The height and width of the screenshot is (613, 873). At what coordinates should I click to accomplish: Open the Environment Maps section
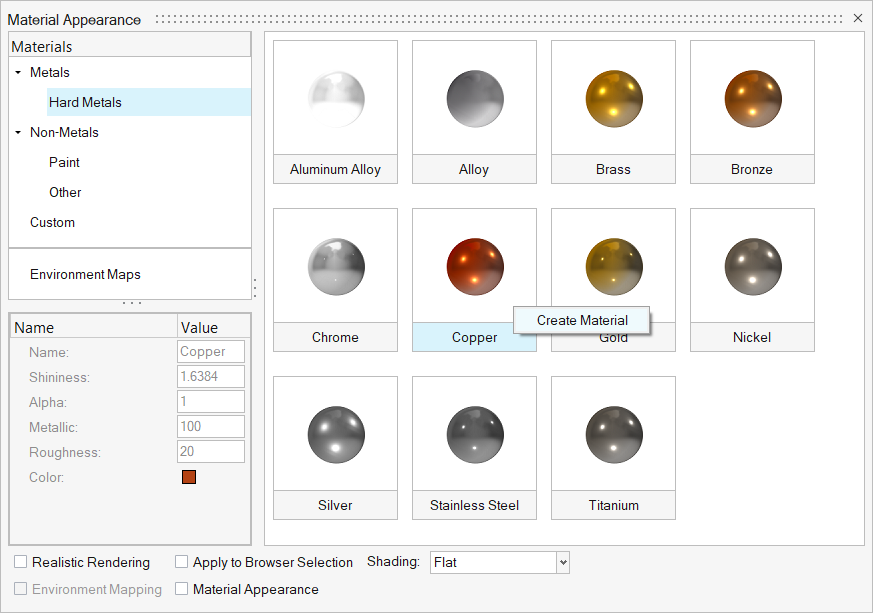85,274
